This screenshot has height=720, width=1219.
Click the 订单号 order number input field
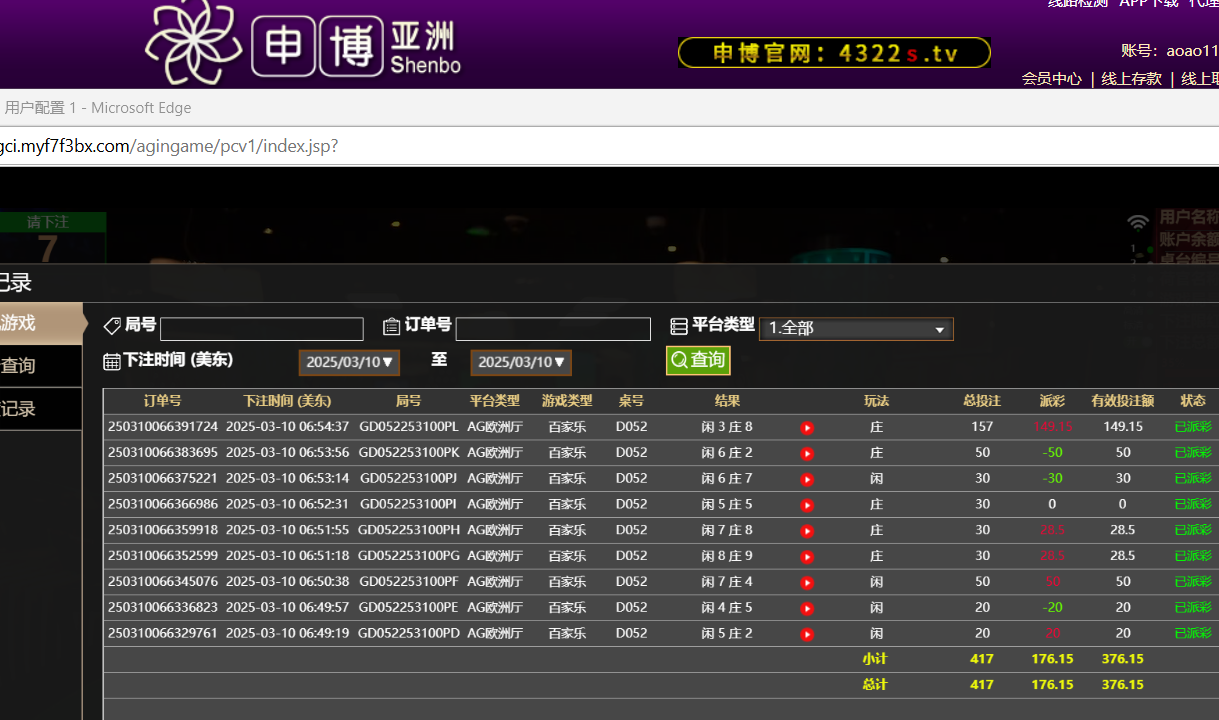(553, 329)
